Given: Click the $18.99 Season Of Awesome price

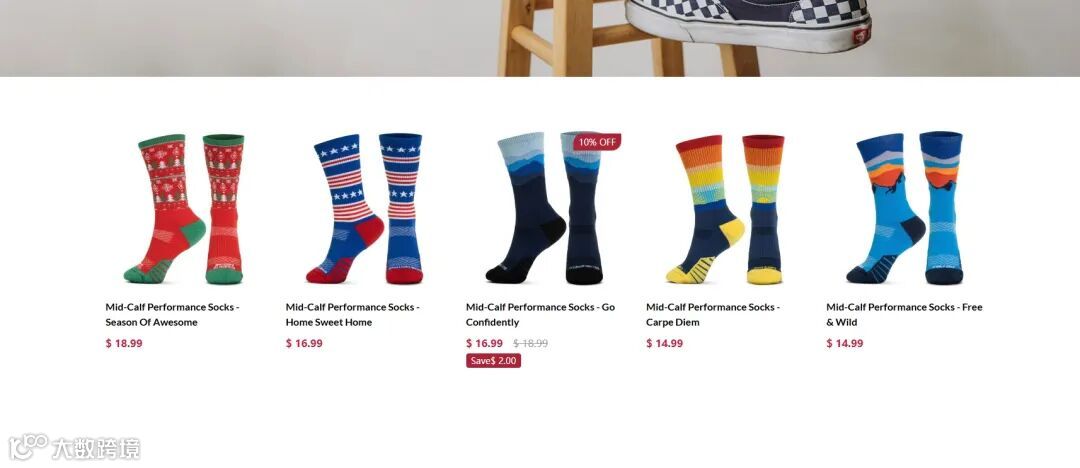Looking at the screenshot, I should [124, 343].
